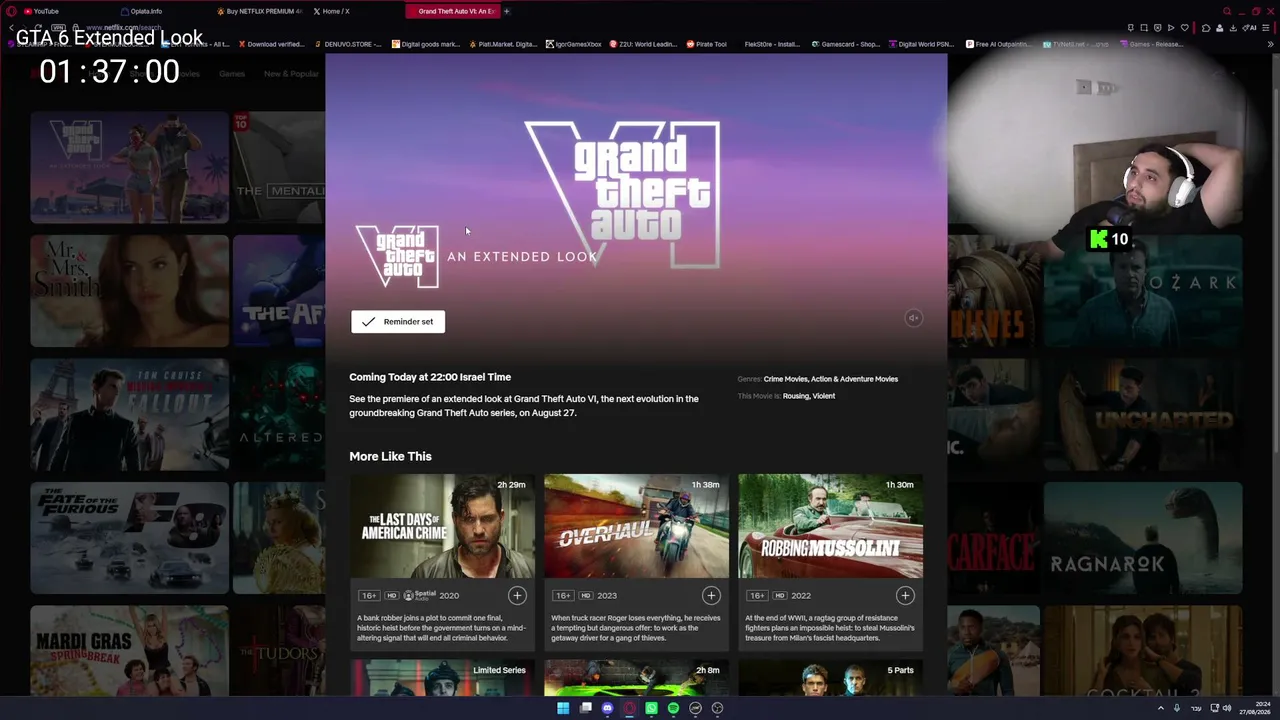Follow the Violent mood link
This screenshot has height=720, width=1280.
[824, 396]
